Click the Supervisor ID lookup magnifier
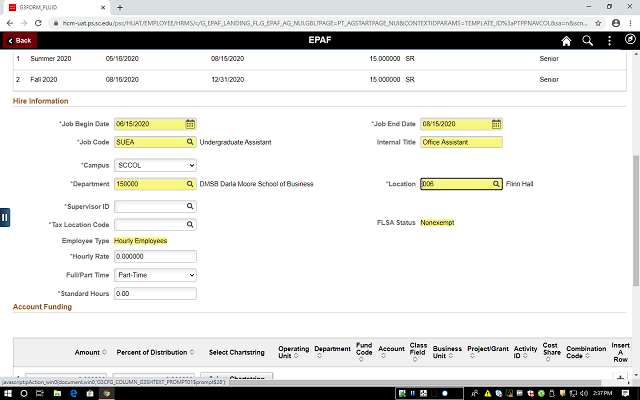 click(190, 205)
